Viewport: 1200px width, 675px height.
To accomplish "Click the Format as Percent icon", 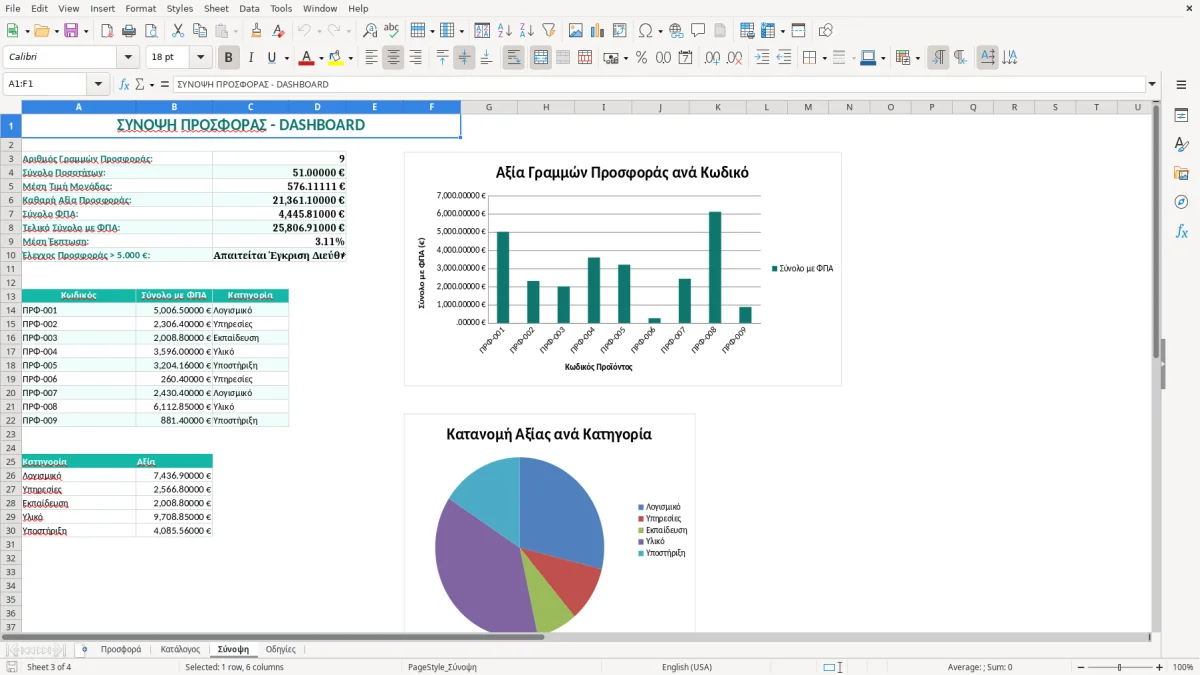I will [641, 58].
